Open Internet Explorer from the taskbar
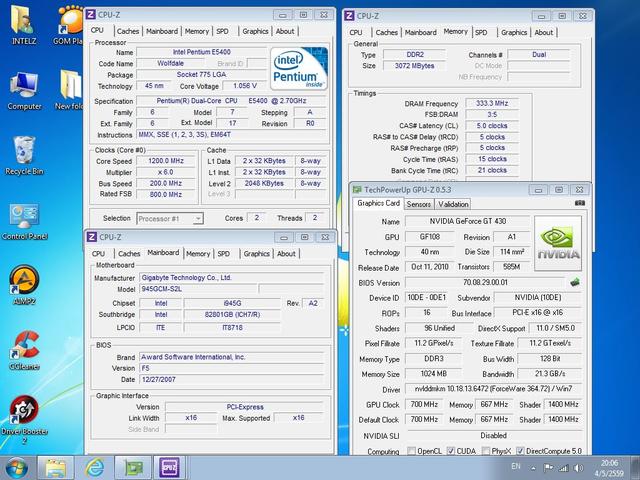 [94, 468]
